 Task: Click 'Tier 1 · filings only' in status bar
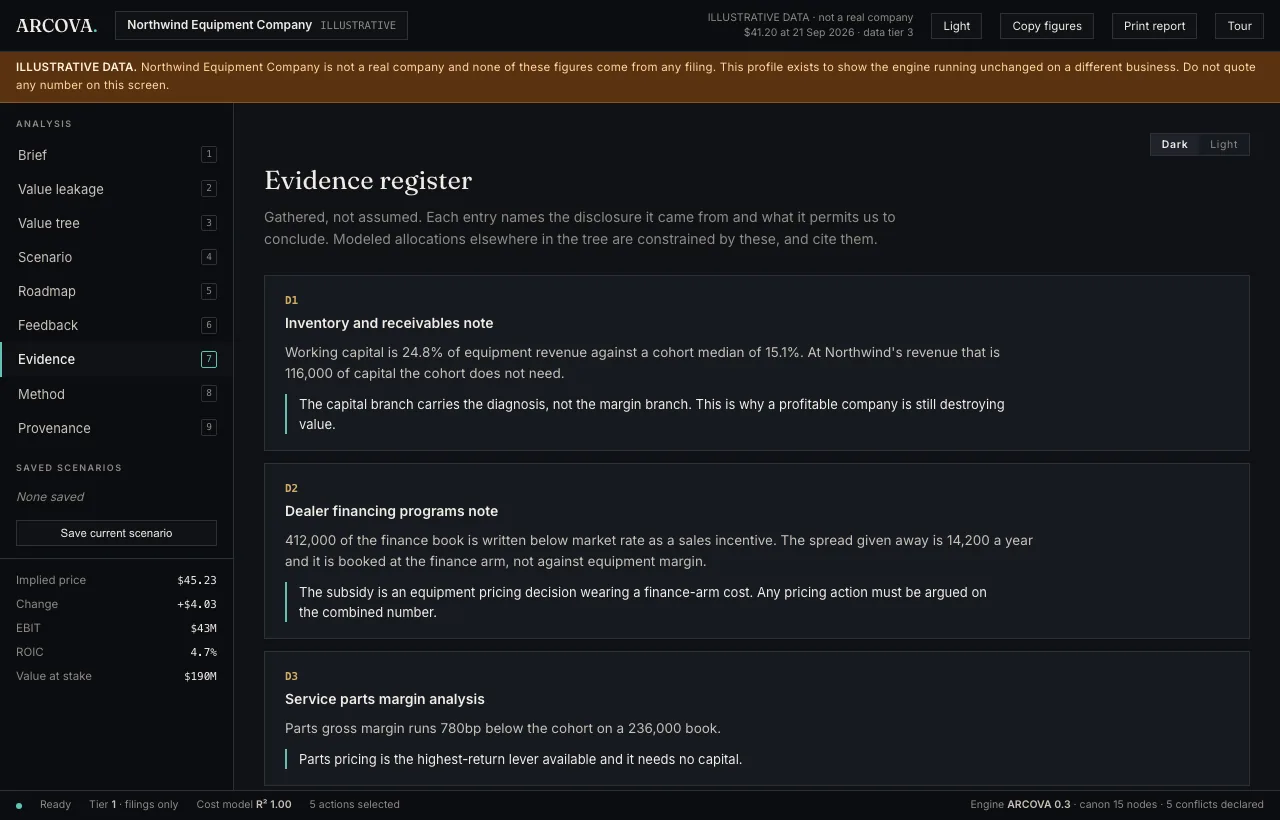[x=133, y=804]
